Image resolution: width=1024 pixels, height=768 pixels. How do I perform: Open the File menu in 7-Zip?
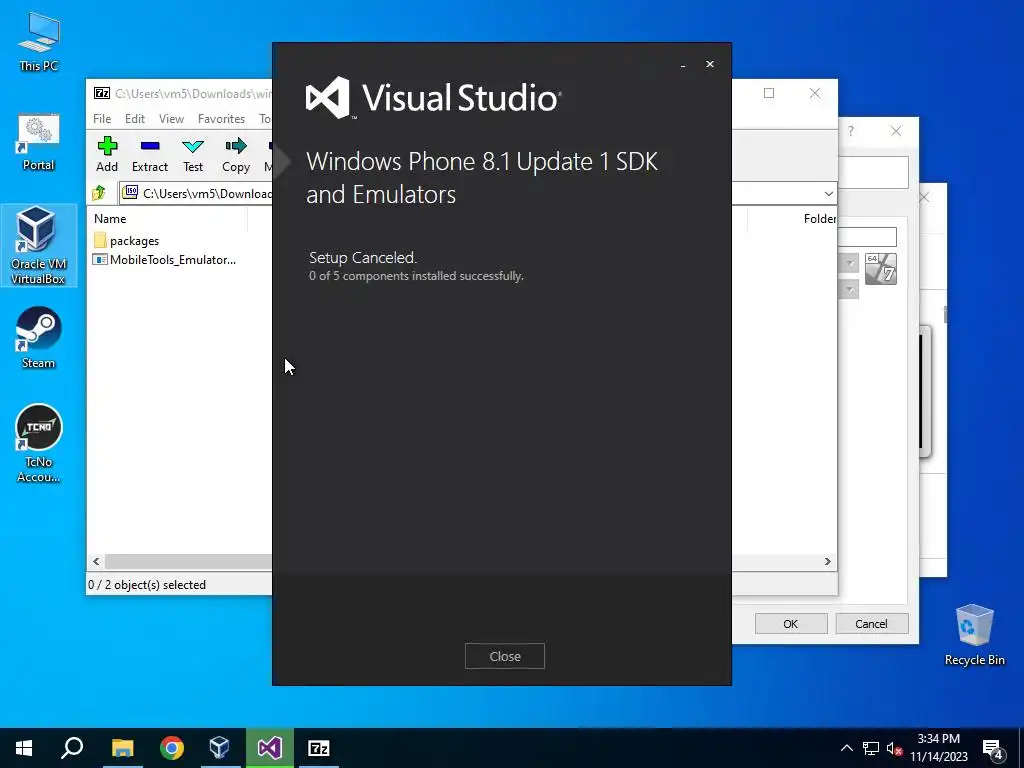coord(102,119)
